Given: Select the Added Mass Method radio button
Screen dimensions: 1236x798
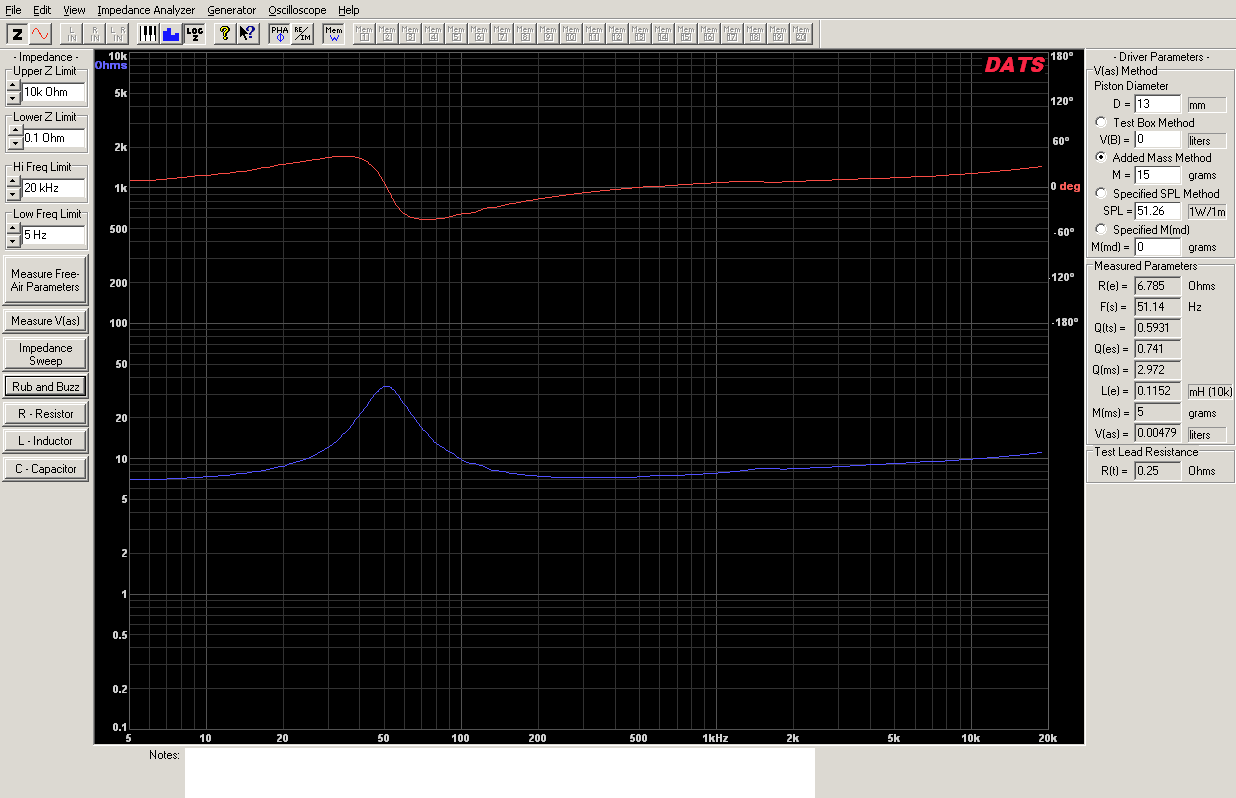Looking at the screenshot, I should (x=1102, y=158).
